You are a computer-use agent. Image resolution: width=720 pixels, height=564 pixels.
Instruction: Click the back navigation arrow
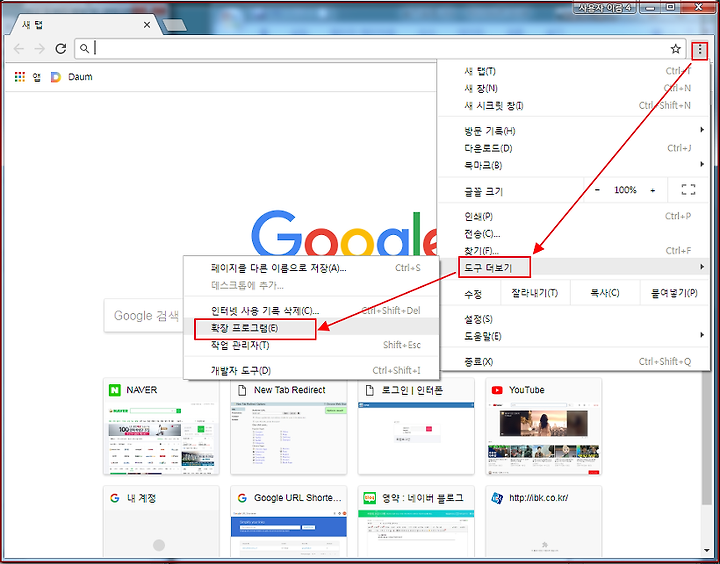pyautogui.click(x=19, y=48)
